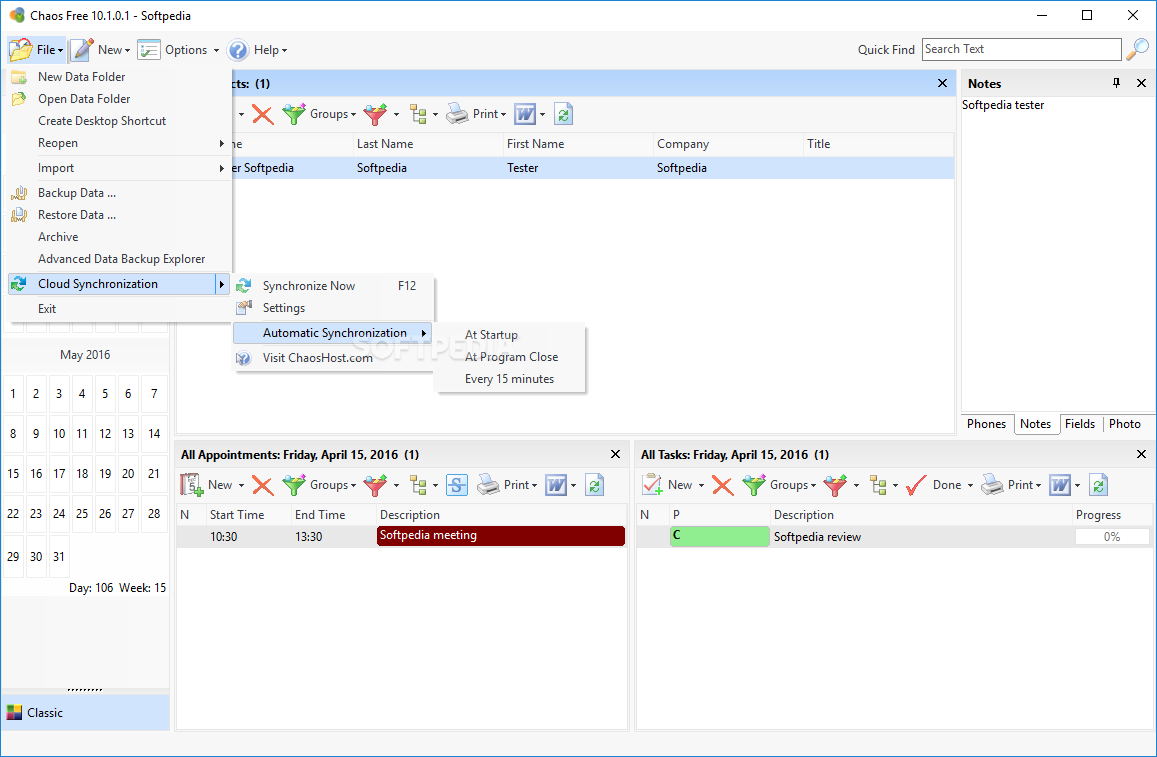Screen dimensions: 1157x757
Task: Pin the Notes panel with pushpin icon
Action: point(1116,83)
